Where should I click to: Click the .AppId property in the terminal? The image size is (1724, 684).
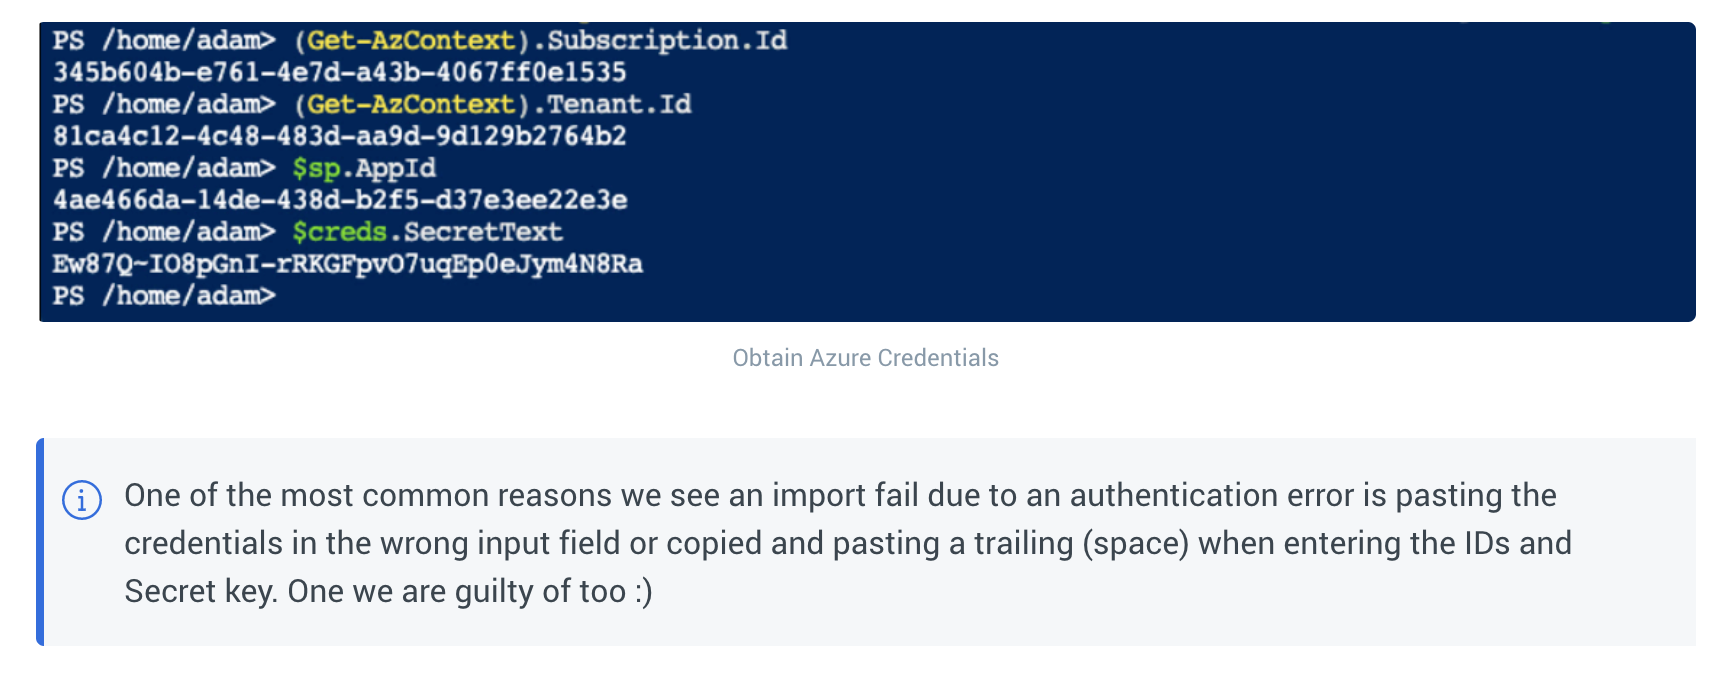coord(390,168)
